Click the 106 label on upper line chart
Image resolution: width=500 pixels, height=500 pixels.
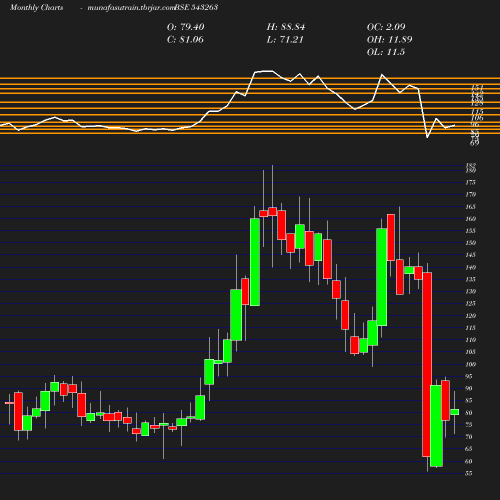coord(477,118)
